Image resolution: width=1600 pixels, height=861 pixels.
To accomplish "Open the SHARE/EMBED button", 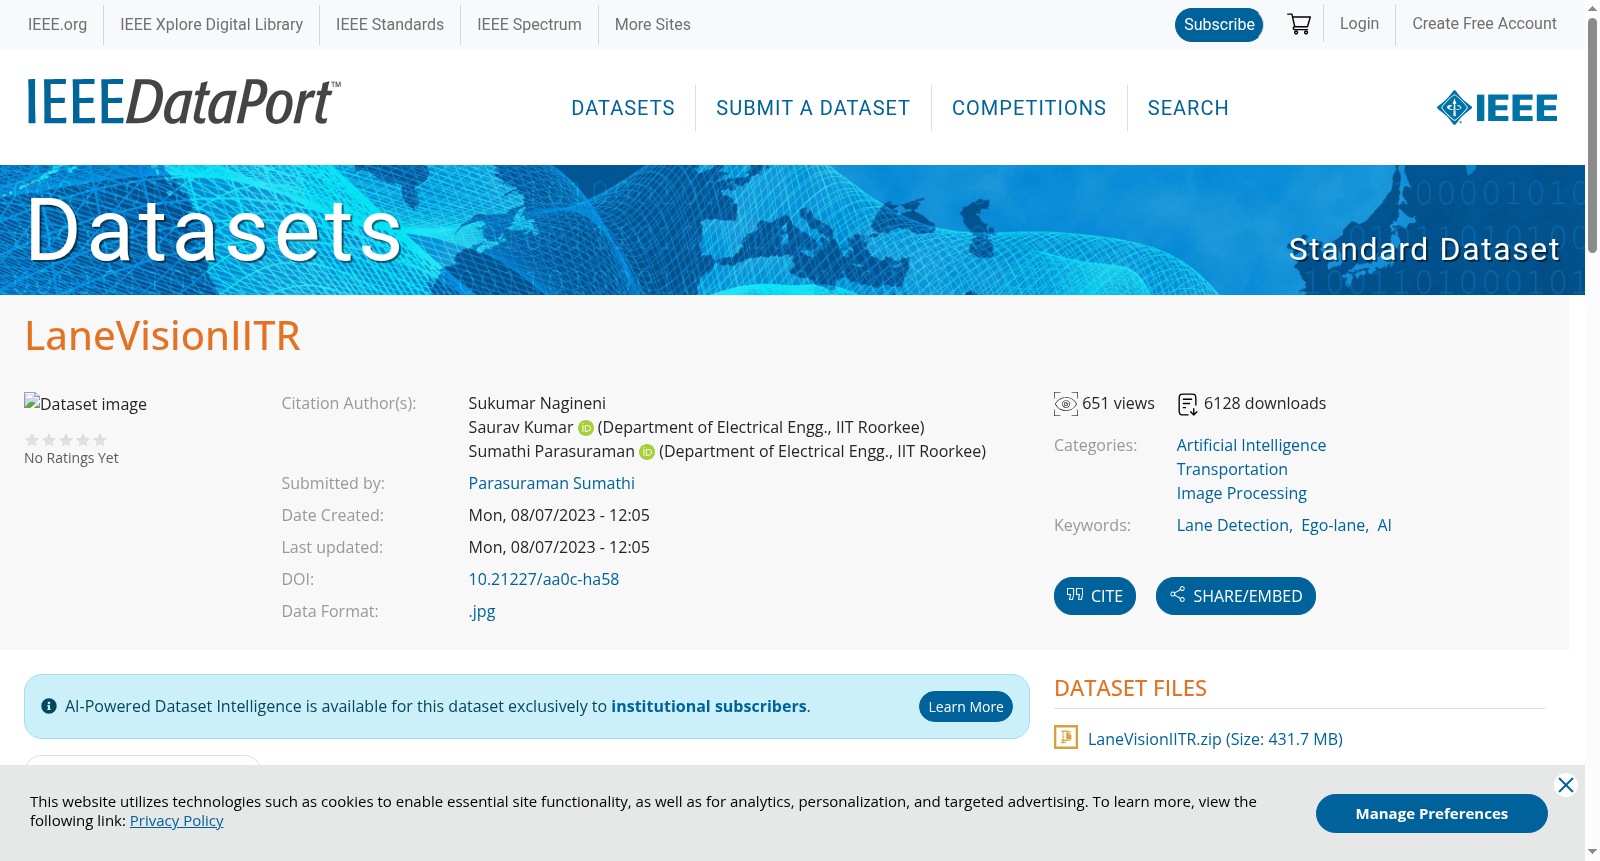I will point(1236,596).
